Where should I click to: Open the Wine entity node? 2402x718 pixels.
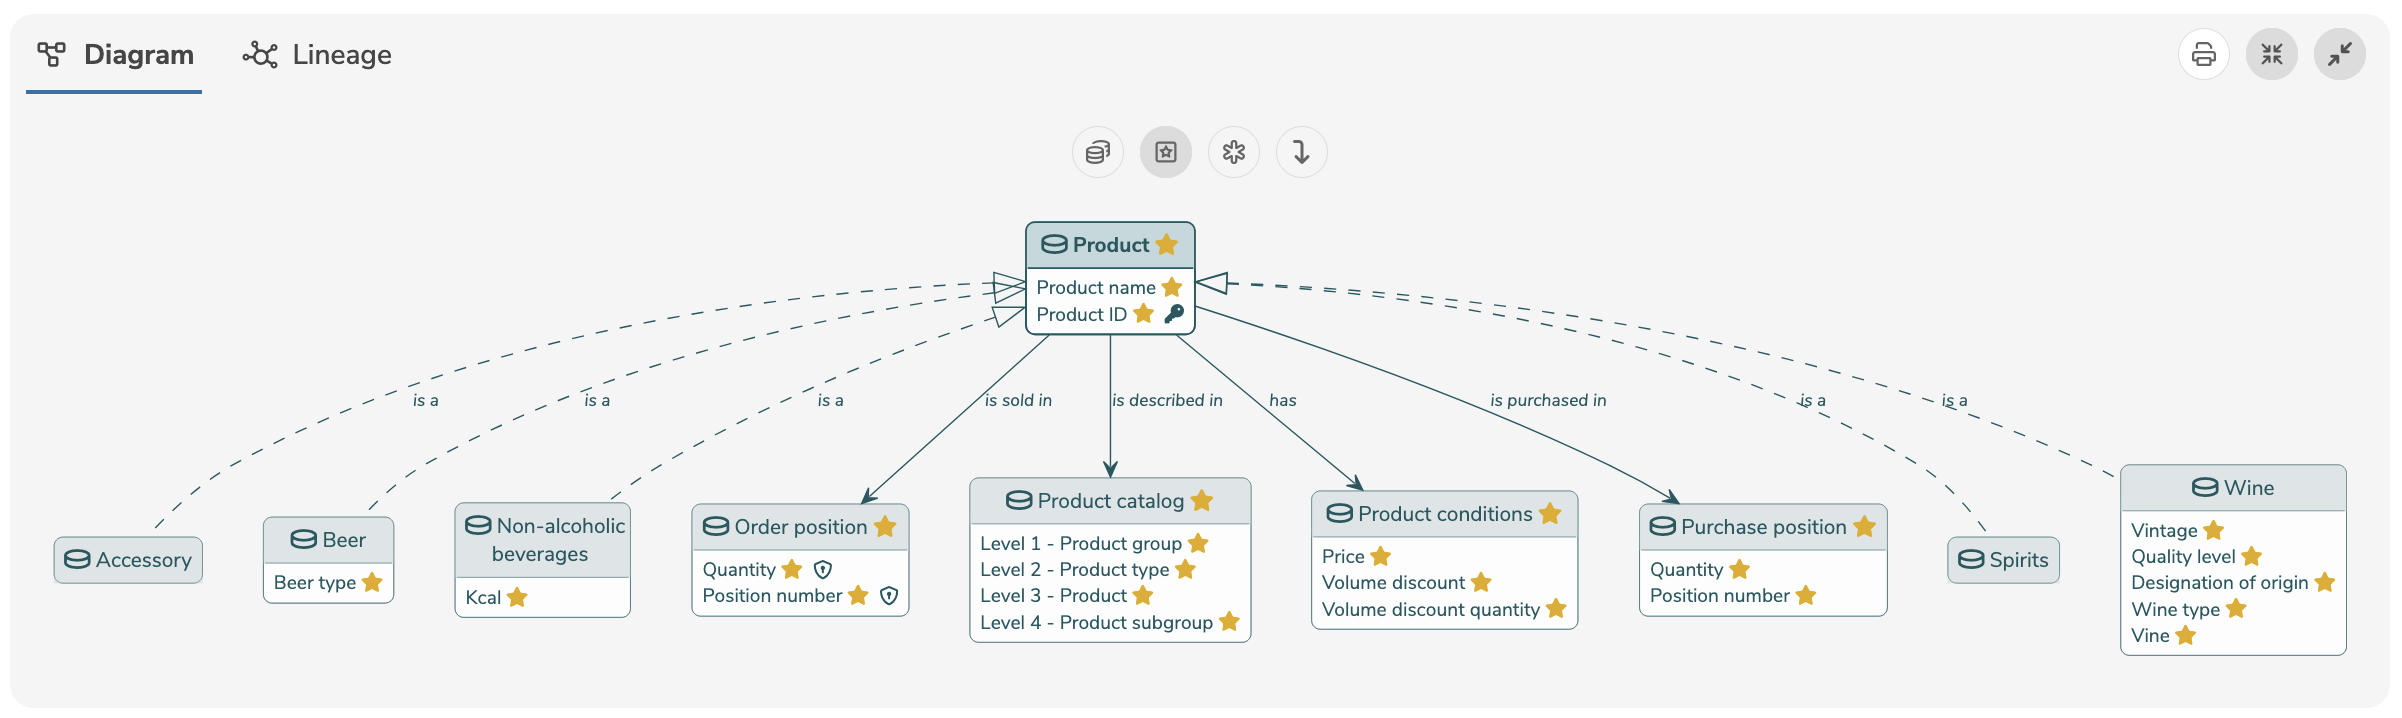pyautogui.click(x=2232, y=488)
